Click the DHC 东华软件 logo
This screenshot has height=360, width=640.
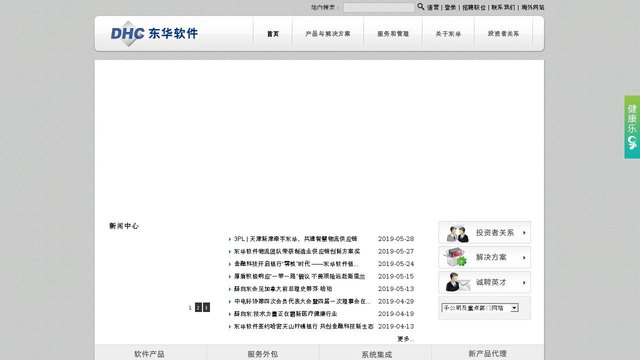[154, 33]
